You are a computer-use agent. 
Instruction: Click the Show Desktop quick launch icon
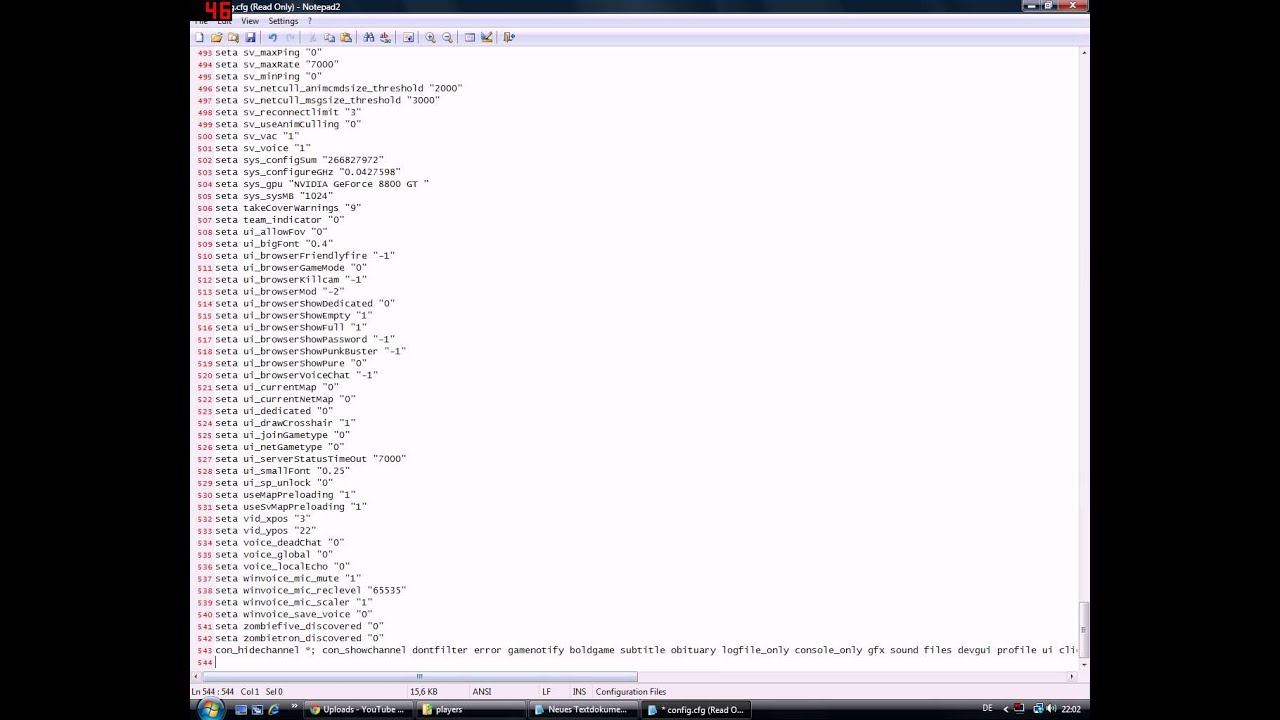point(241,709)
